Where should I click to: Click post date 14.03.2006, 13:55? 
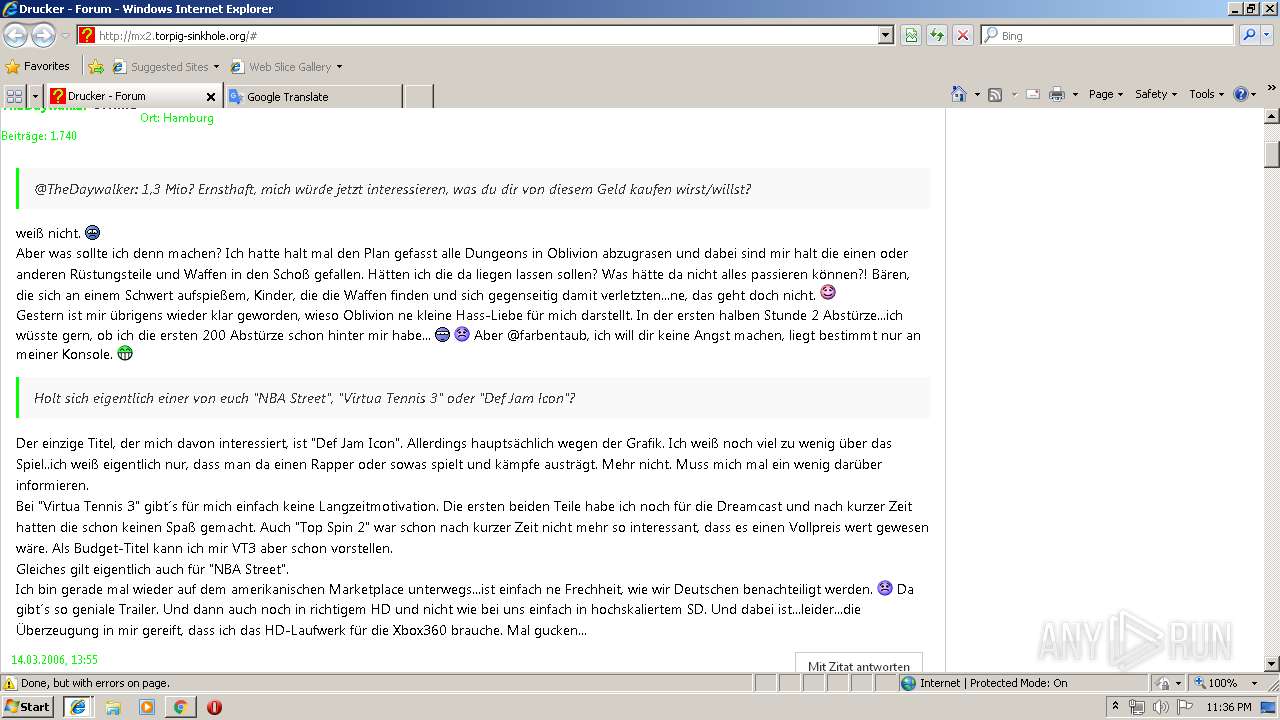pos(54,660)
